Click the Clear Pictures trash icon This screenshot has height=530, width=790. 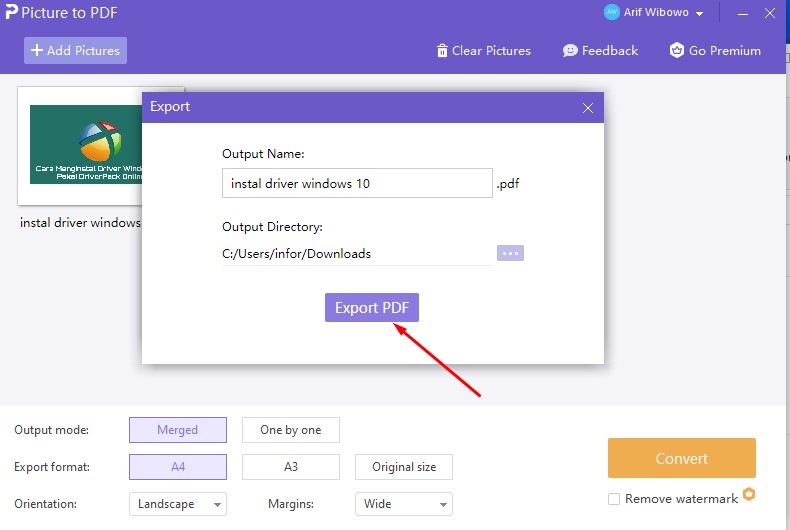pos(442,51)
